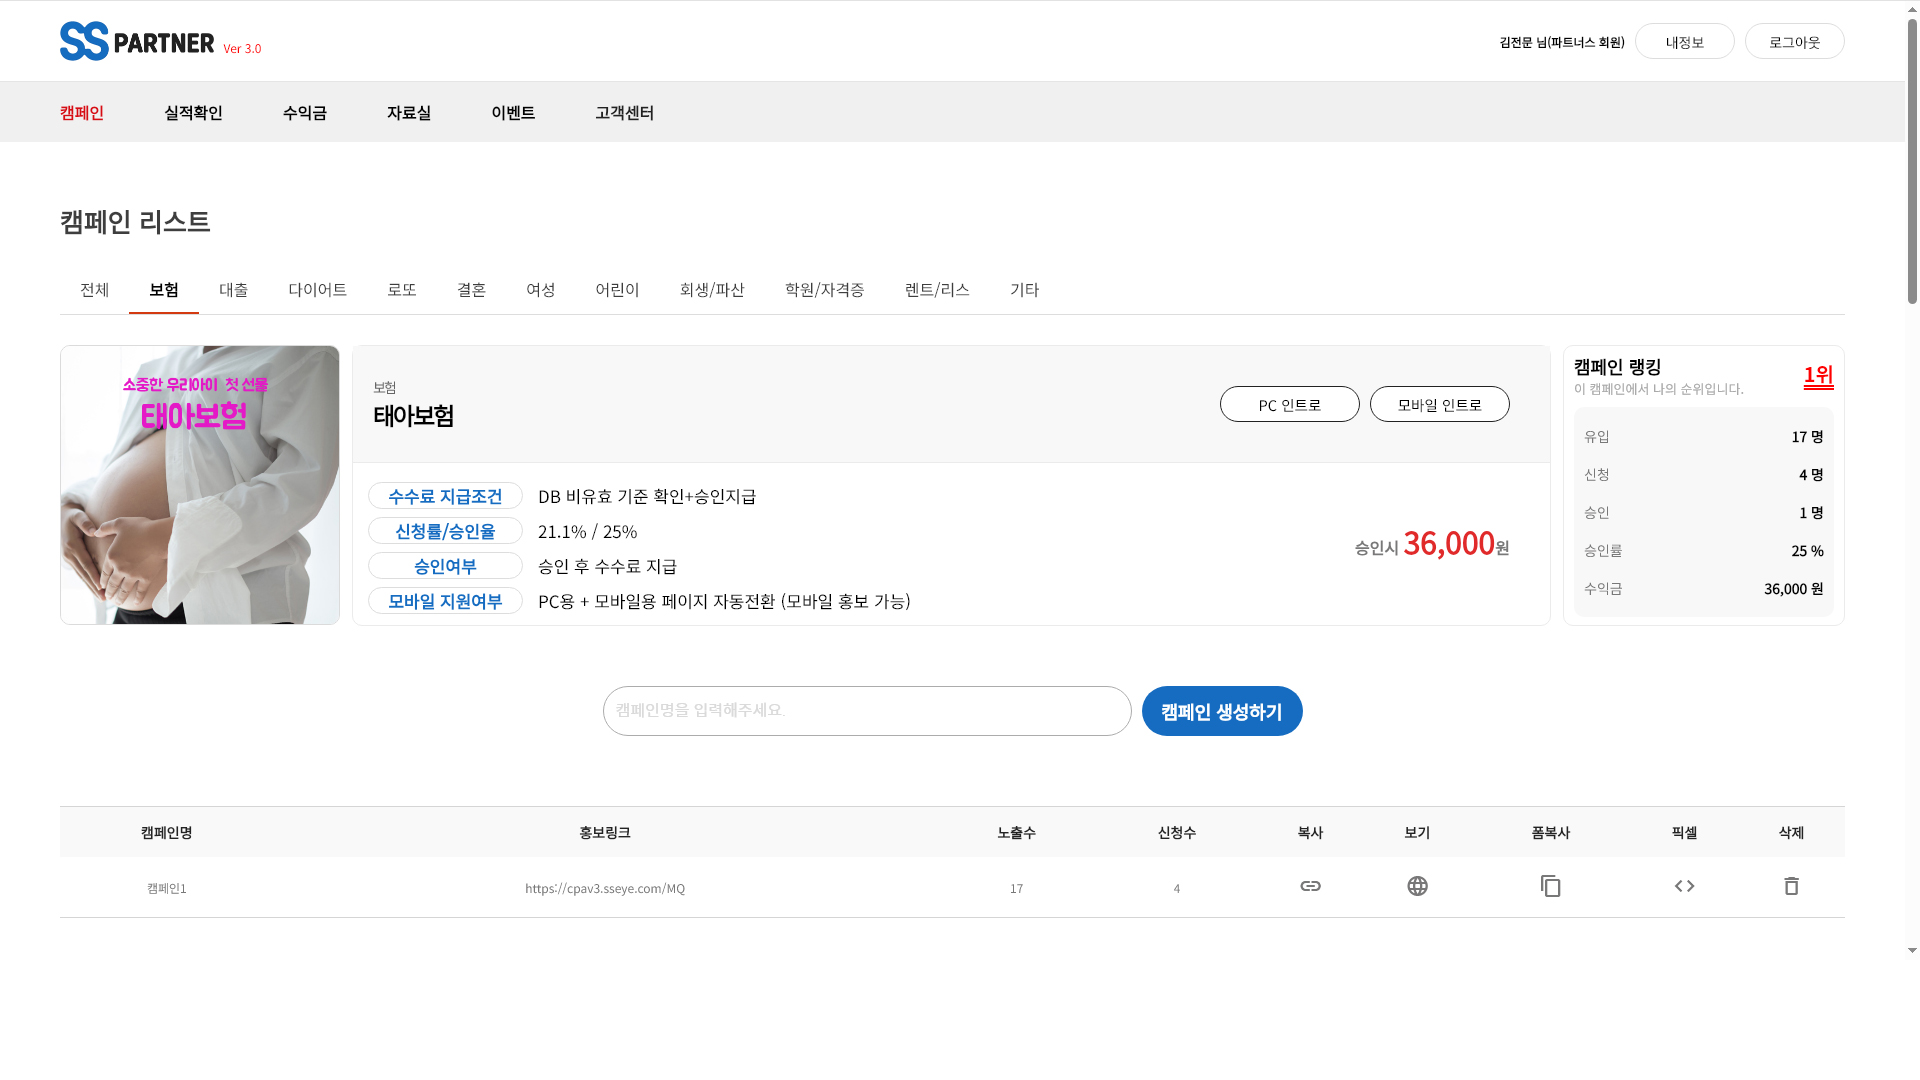Viewport: 1920px width, 1080px height.
Task: Open the pixel code brackets icon
Action: point(1684,886)
